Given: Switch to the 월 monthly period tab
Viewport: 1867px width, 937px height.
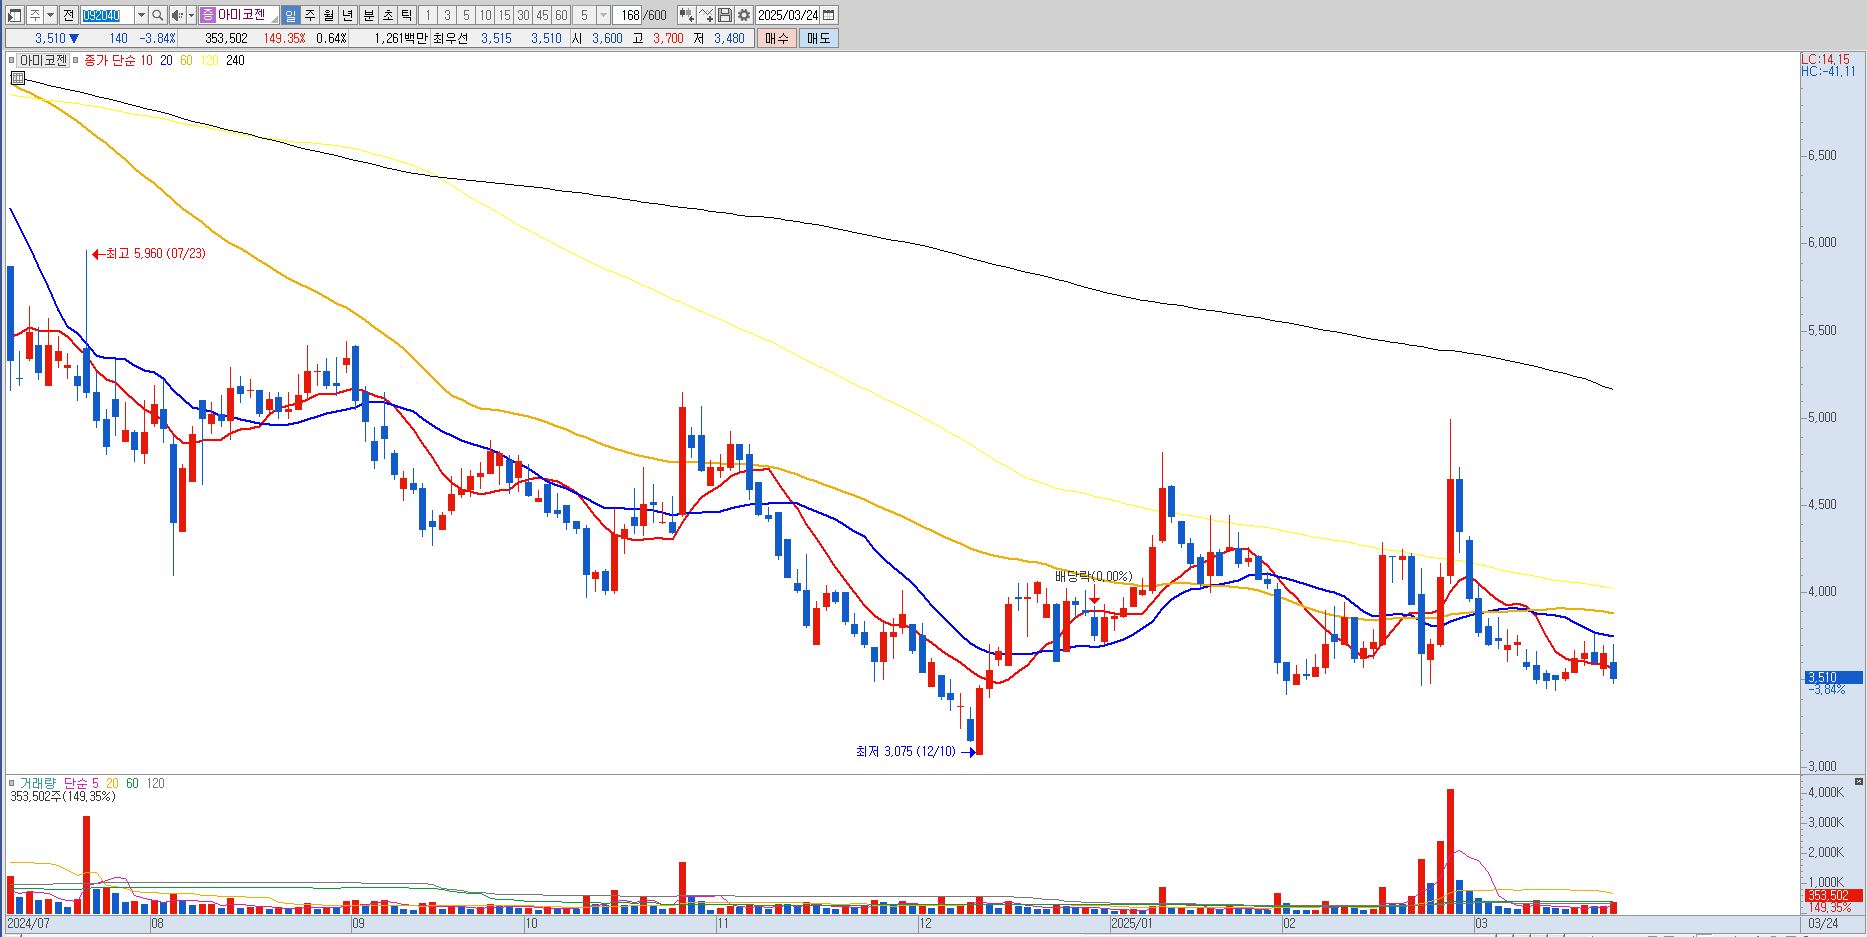Looking at the screenshot, I should [329, 15].
